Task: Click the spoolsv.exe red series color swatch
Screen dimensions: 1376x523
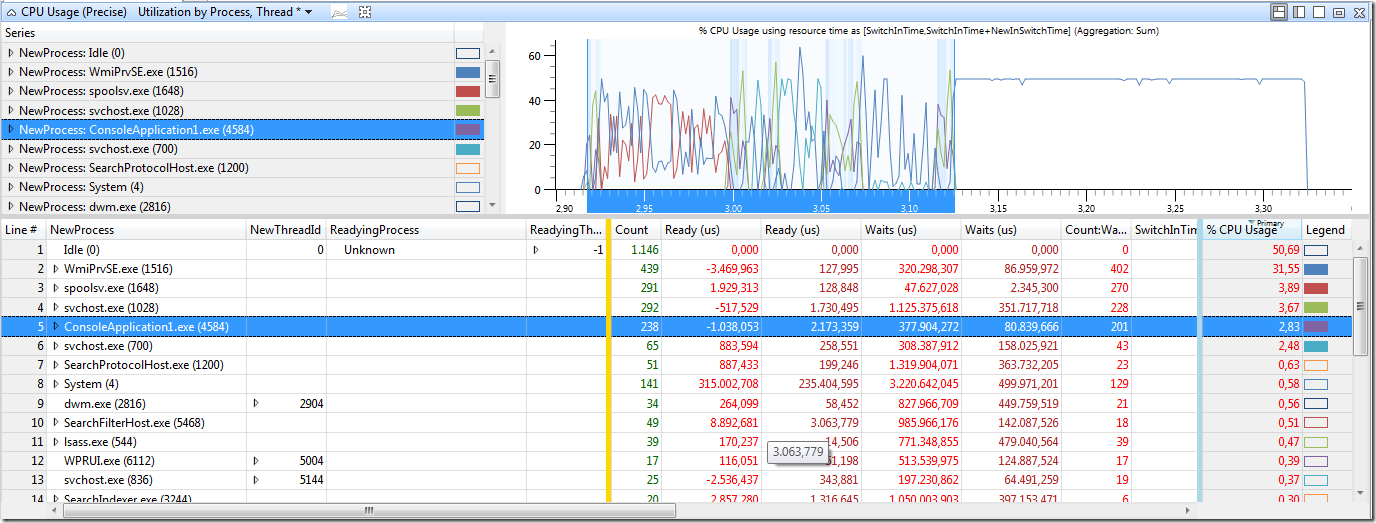Action: (x=468, y=92)
